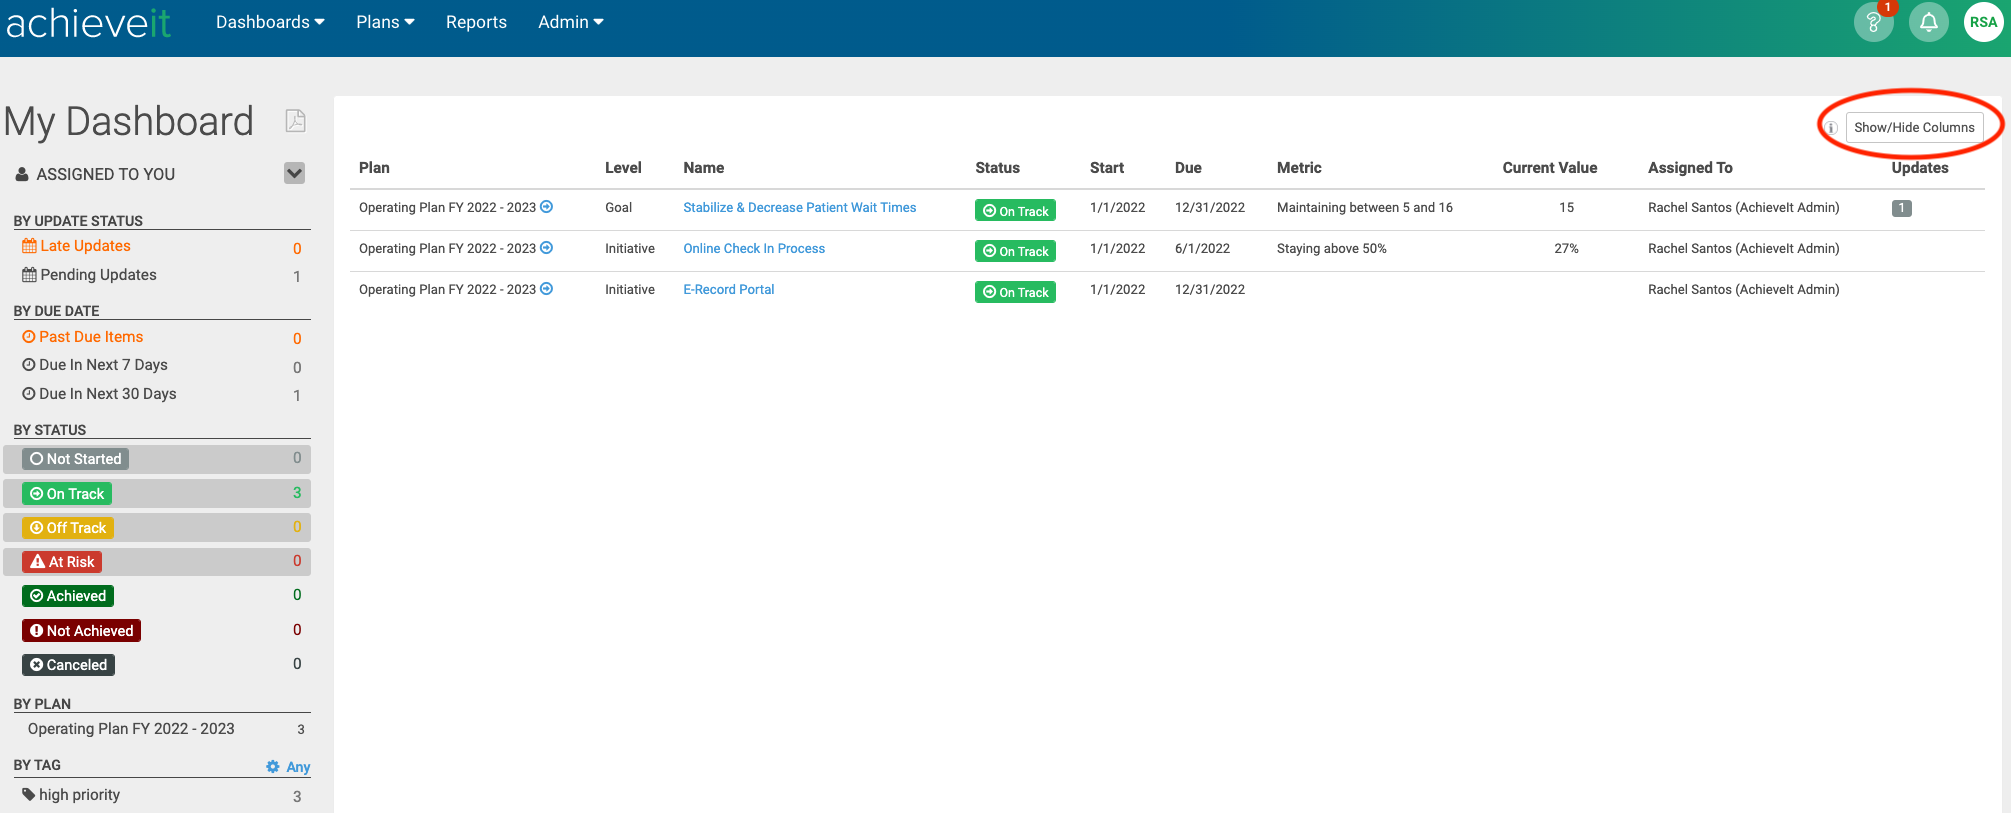Sort by the Updates column header

[1920, 168]
